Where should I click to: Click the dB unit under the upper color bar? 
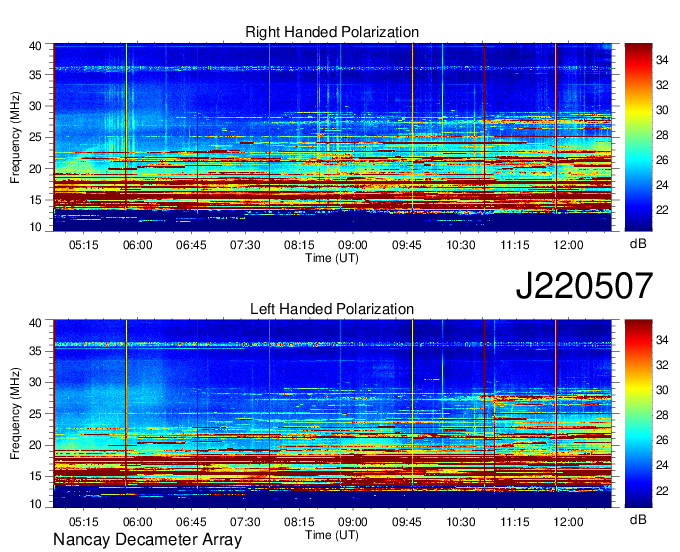click(x=638, y=244)
